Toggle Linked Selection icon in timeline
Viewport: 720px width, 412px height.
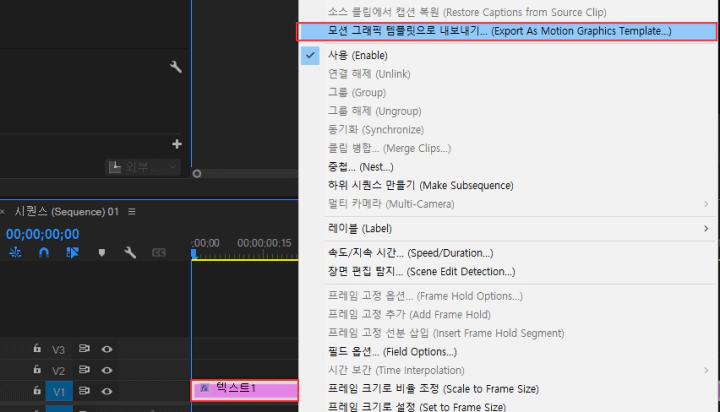point(73,252)
